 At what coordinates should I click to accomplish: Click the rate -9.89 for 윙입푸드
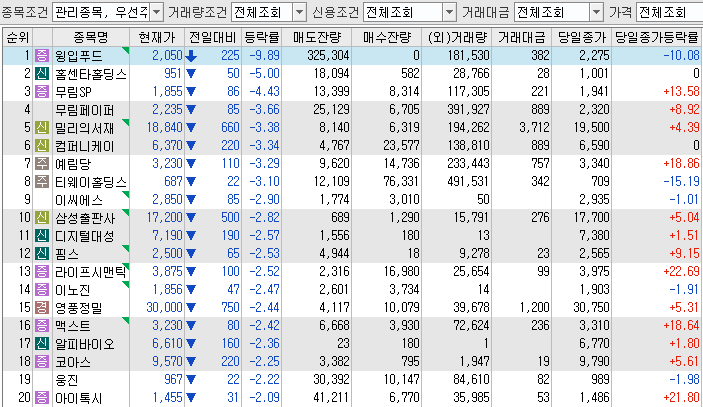coord(265,56)
